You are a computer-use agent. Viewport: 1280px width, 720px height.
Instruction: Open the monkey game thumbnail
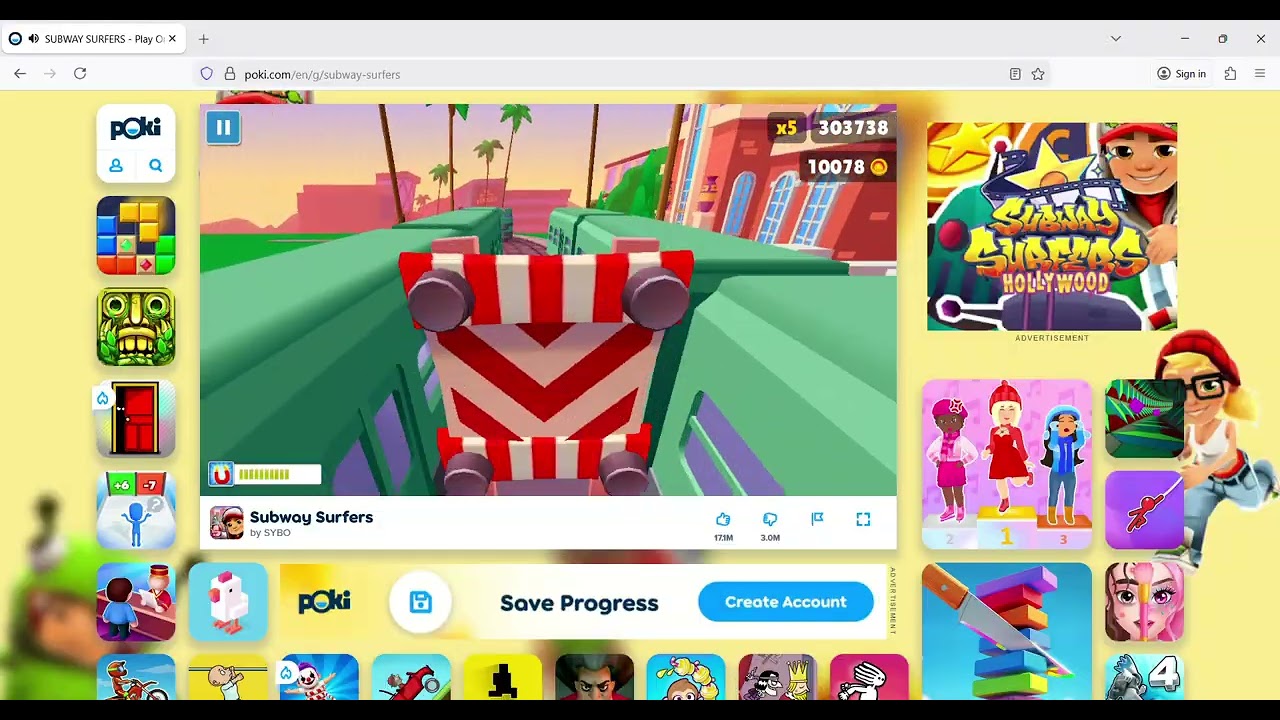tap(686, 678)
